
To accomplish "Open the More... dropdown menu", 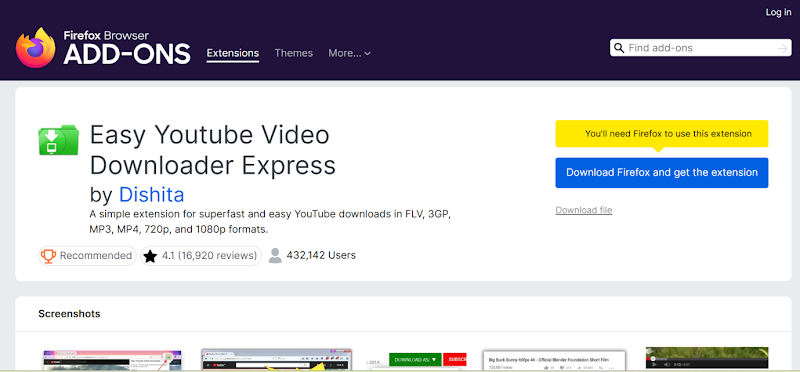I will pos(349,53).
